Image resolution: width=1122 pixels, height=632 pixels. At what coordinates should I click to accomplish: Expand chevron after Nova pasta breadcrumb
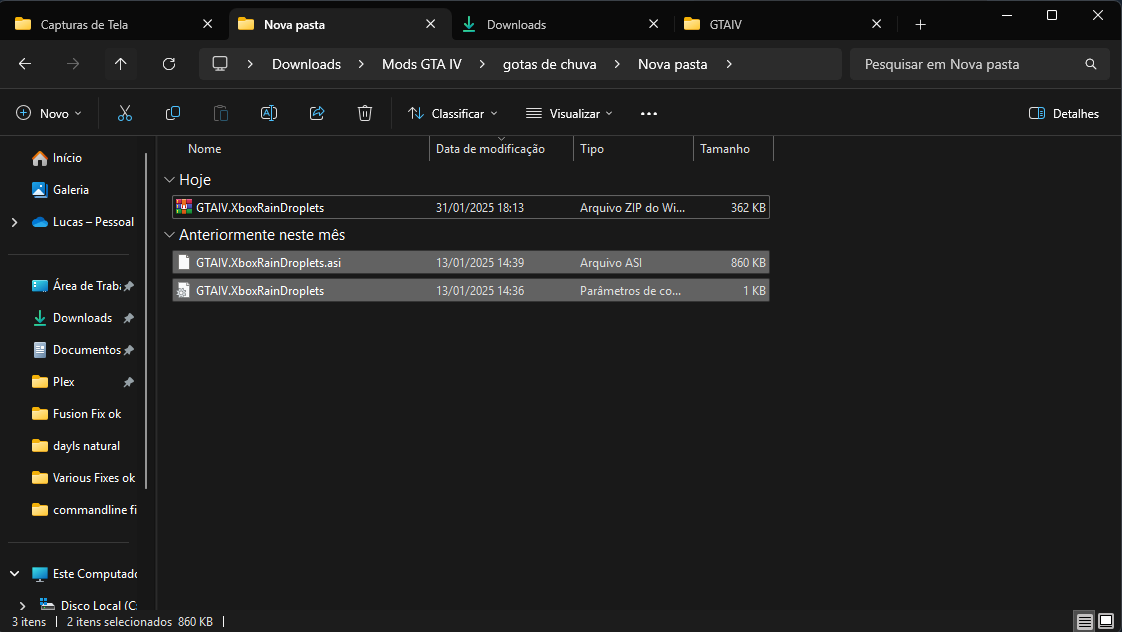coord(729,64)
